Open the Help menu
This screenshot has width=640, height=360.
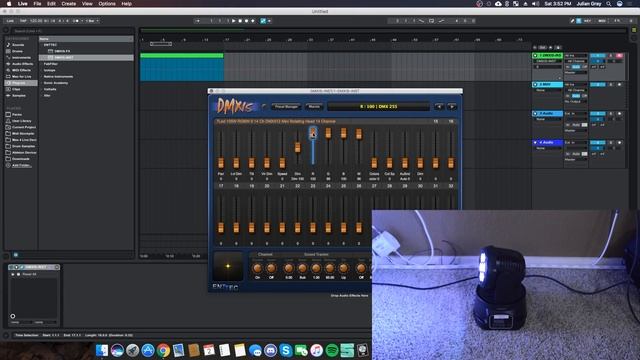[127, 4]
